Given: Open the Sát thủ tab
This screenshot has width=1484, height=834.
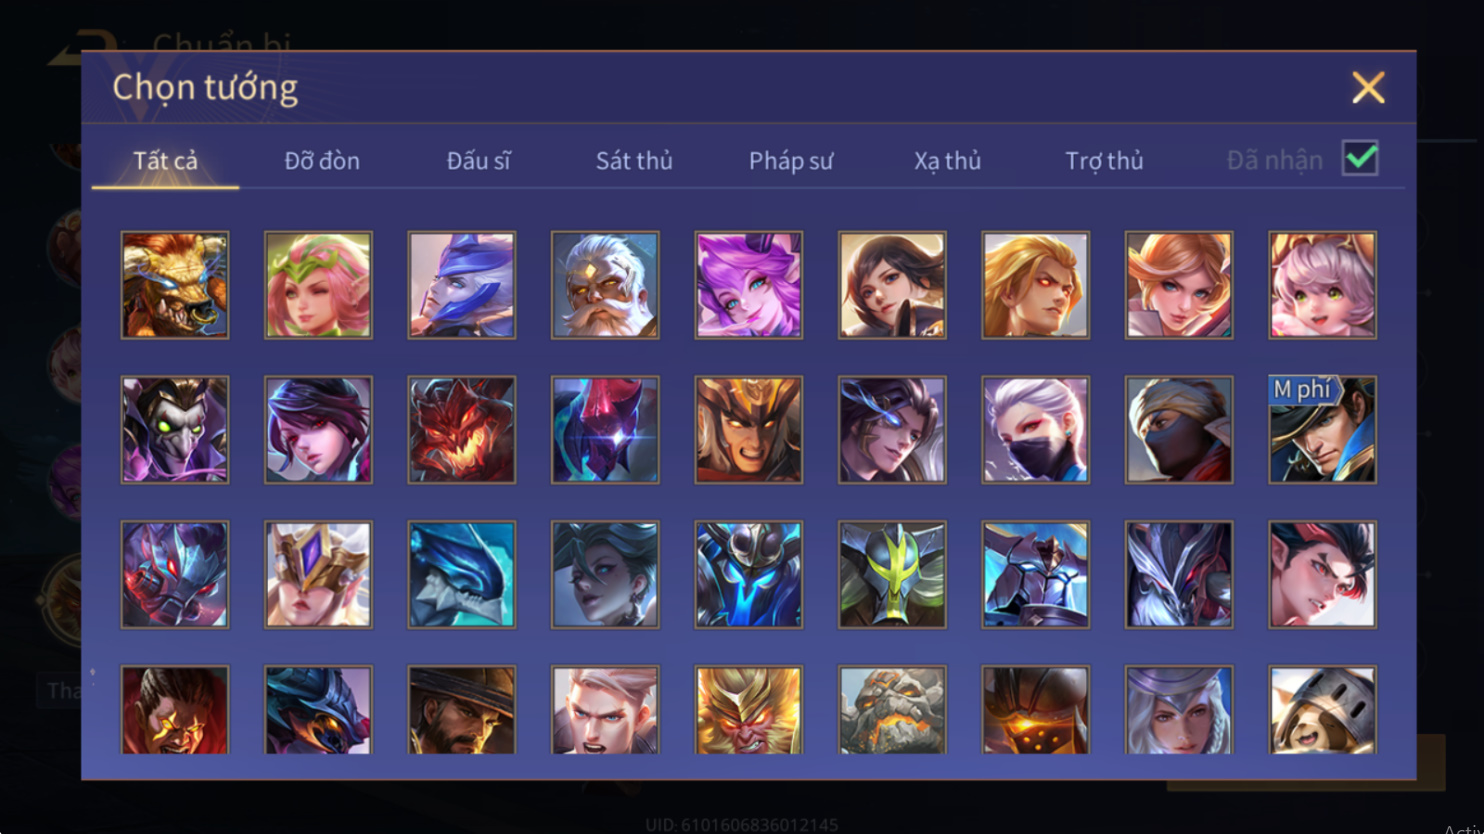Looking at the screenshot, I should pyautogui.click(x=634, y=160).
